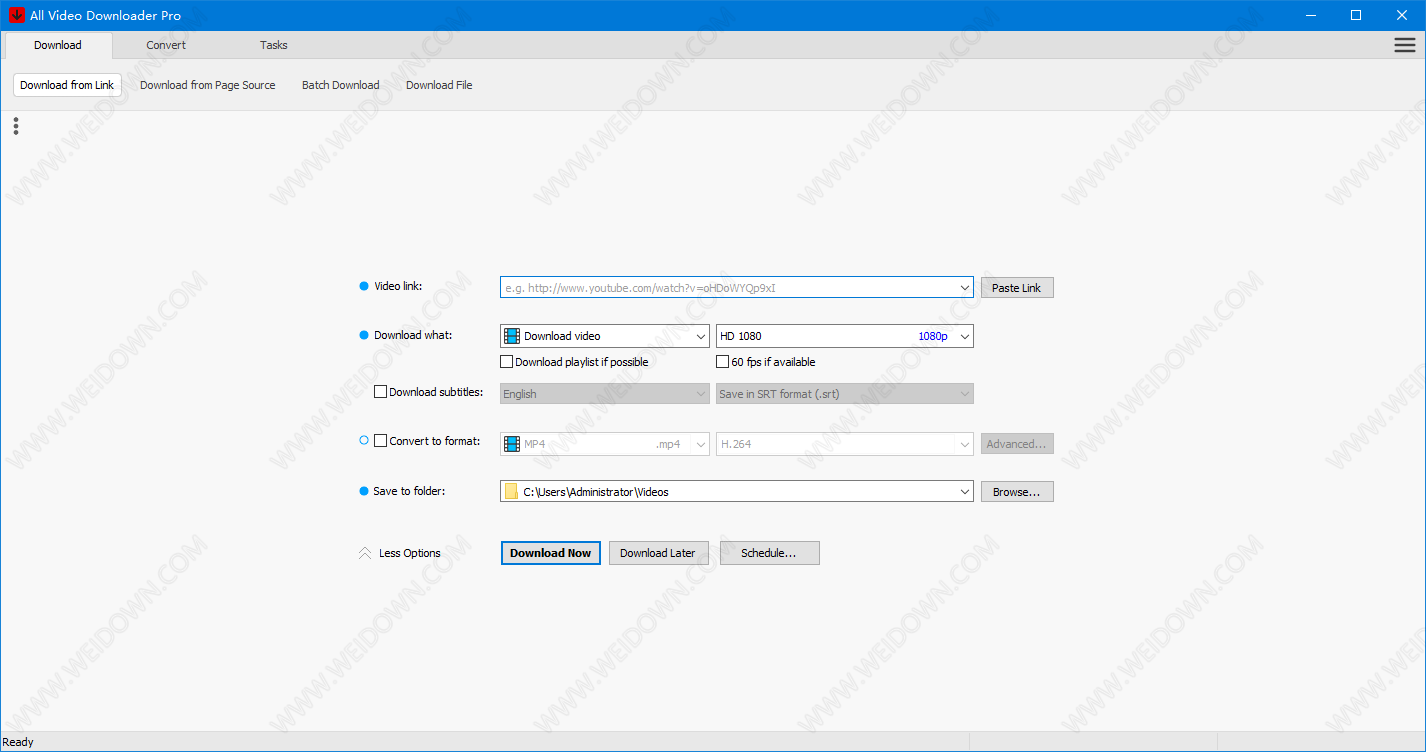This screenshot has width=1426, height=752.
Task: Collapse options with the Less Options chevron
Action: coord(365,553)
